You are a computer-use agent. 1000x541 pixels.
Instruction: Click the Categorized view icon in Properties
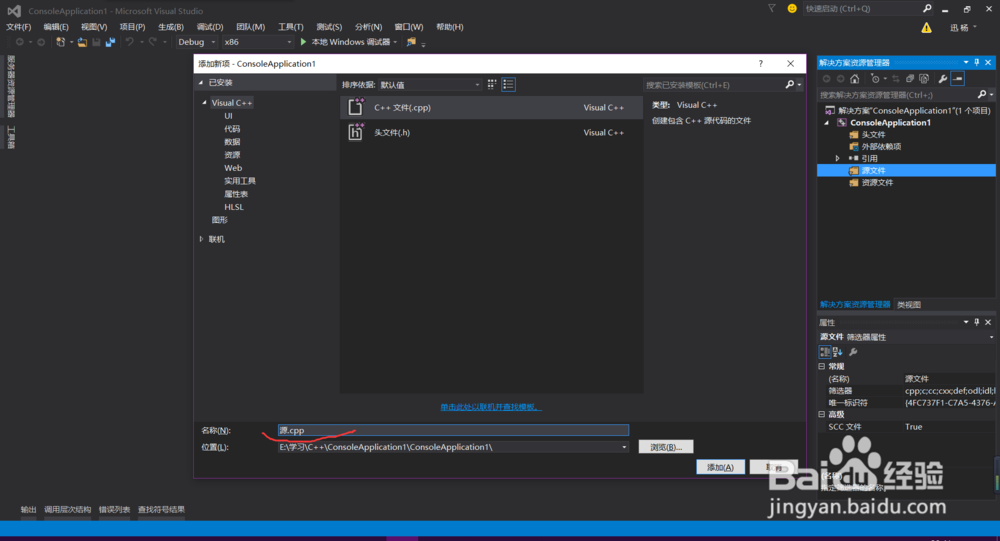[x=825, y=352]
